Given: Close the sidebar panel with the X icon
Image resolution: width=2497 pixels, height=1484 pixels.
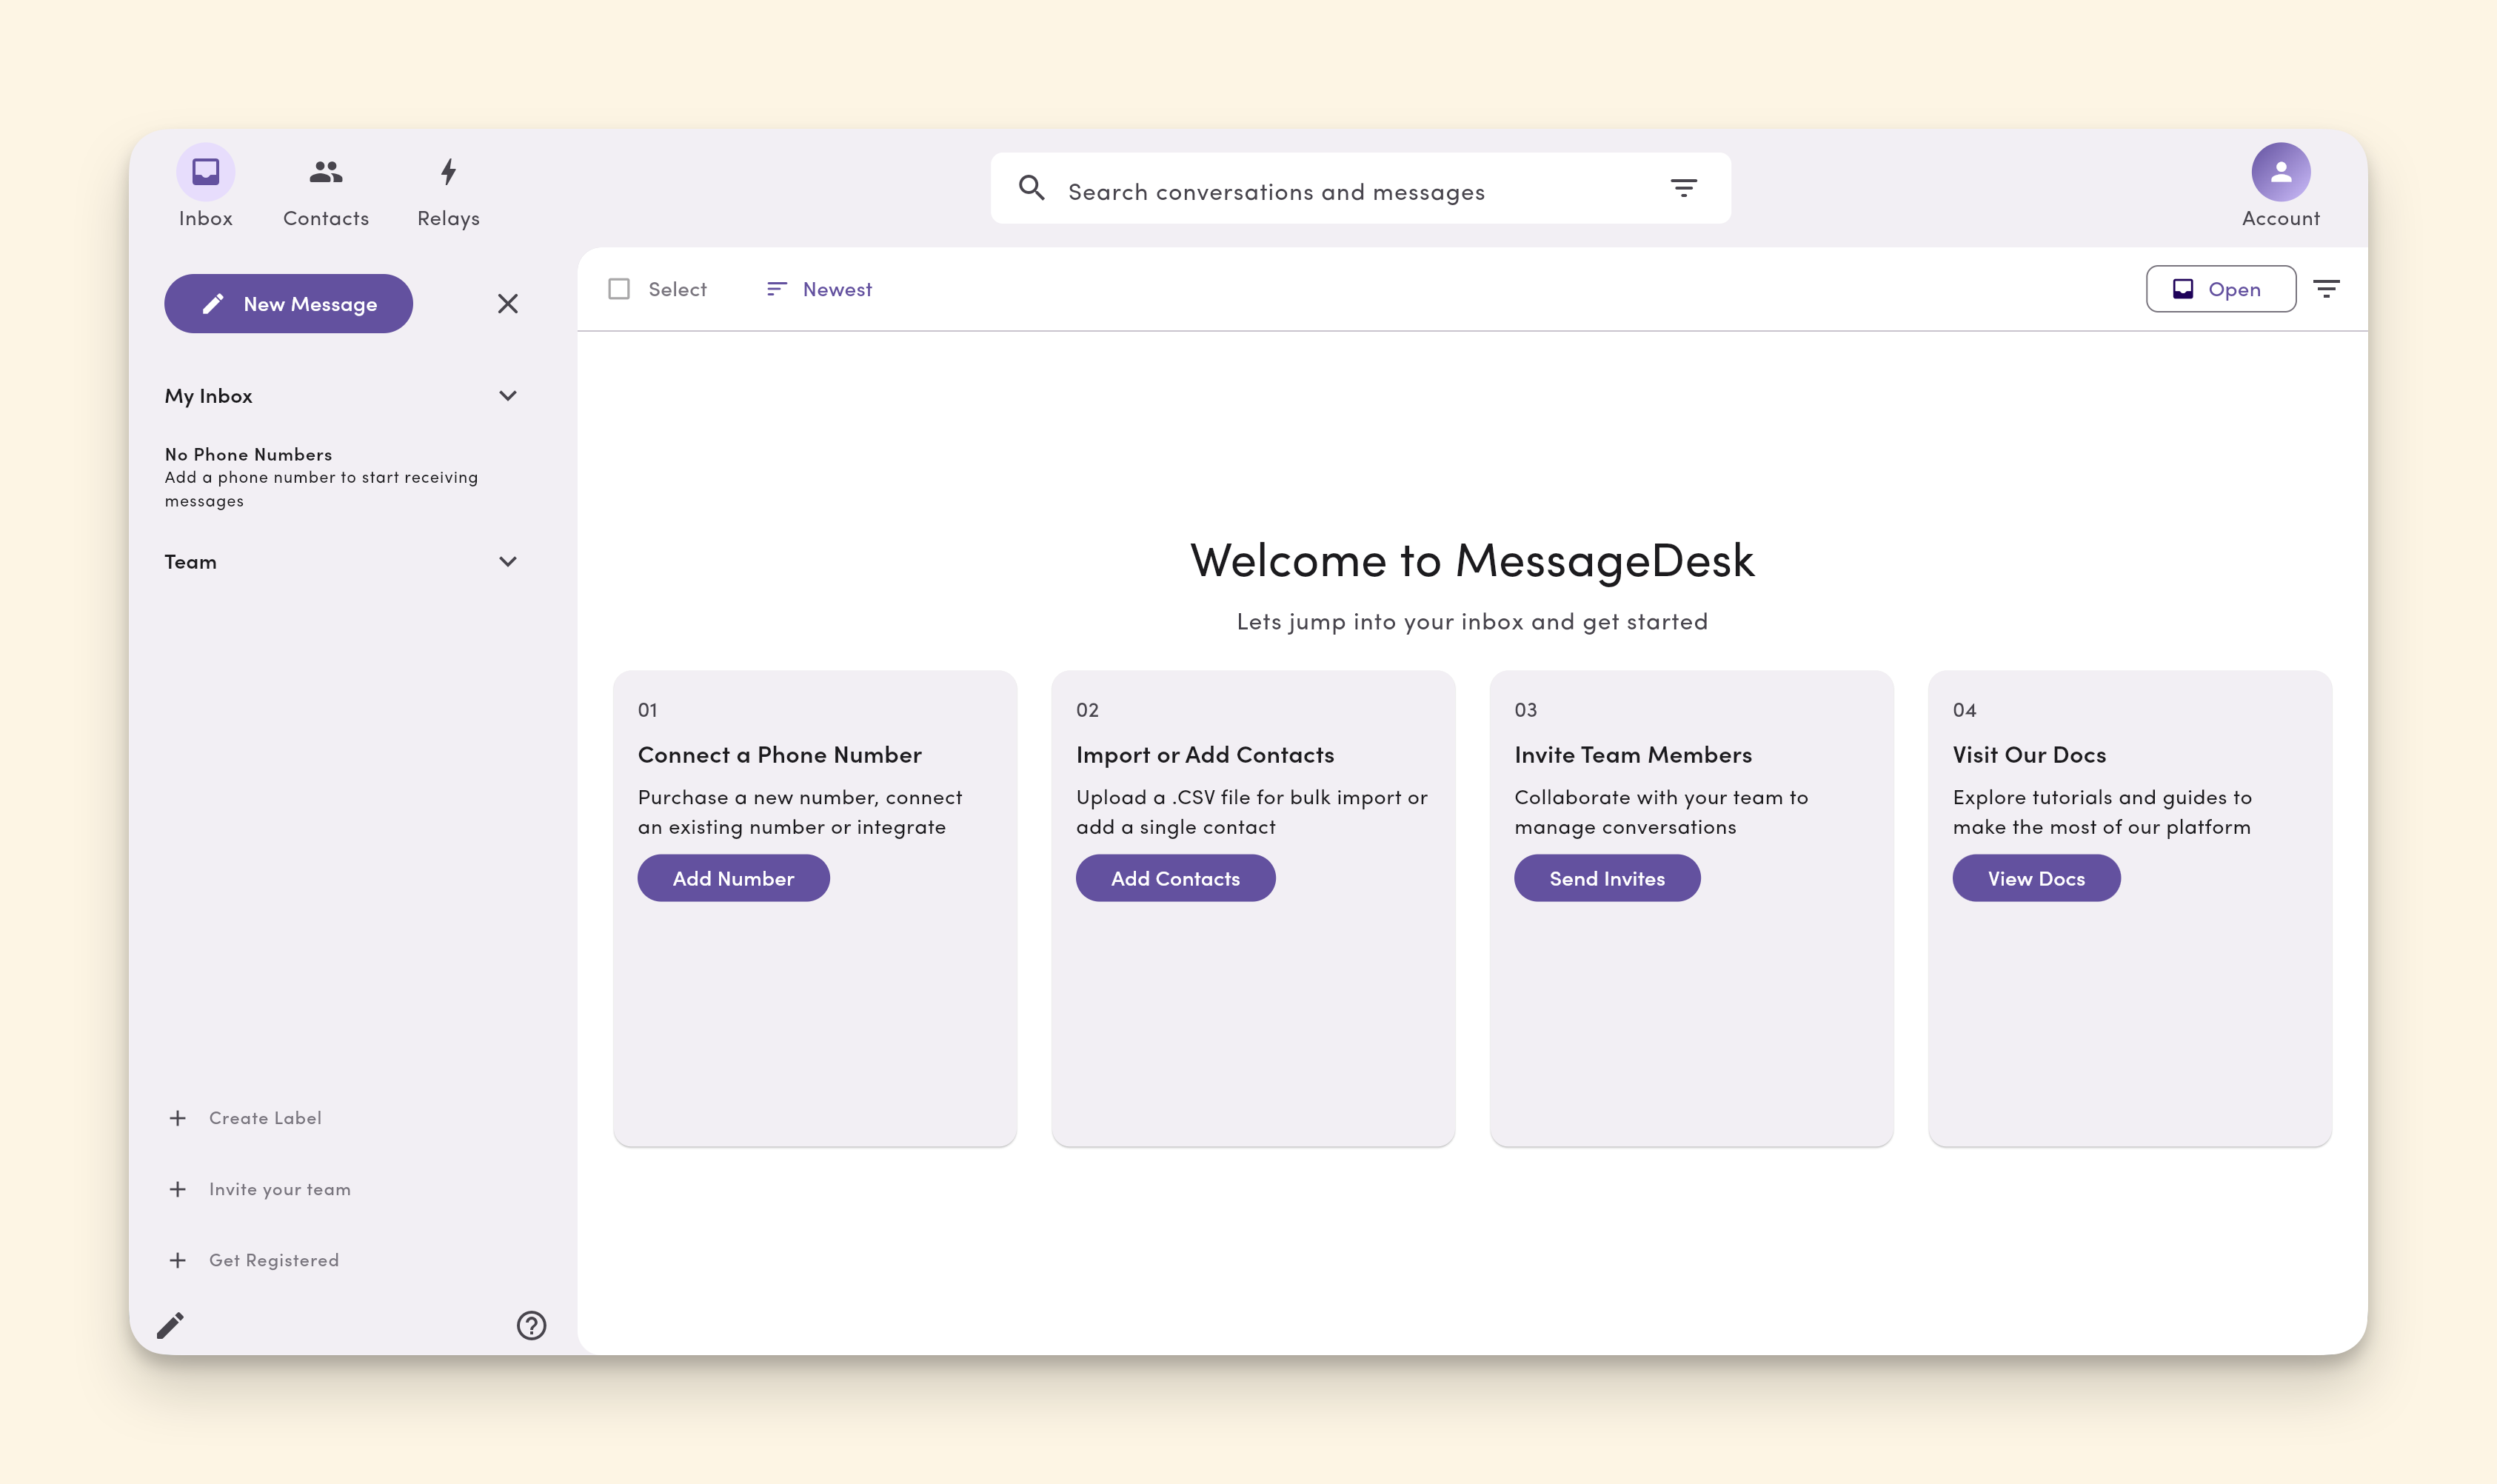Looking at the screenshot, I should [x=509, y=303].
